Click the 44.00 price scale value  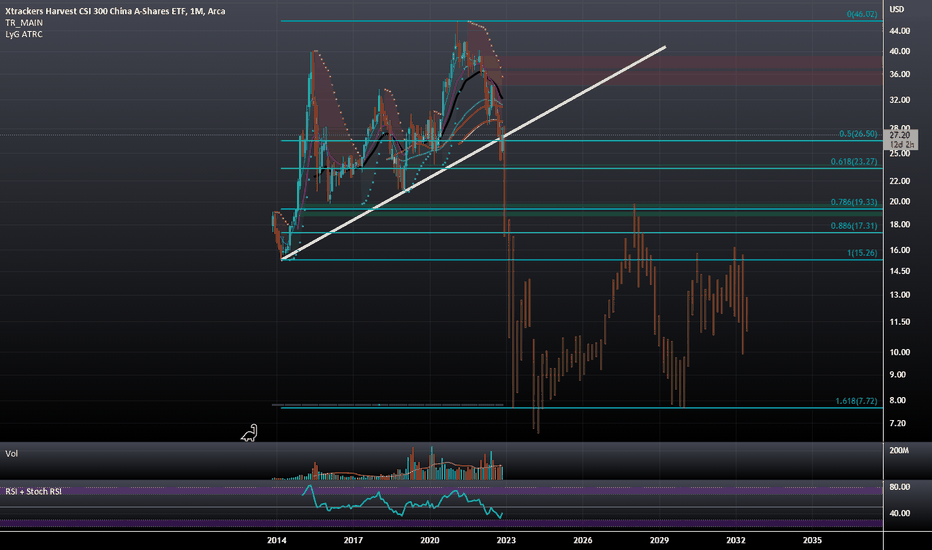pos(899,31)
